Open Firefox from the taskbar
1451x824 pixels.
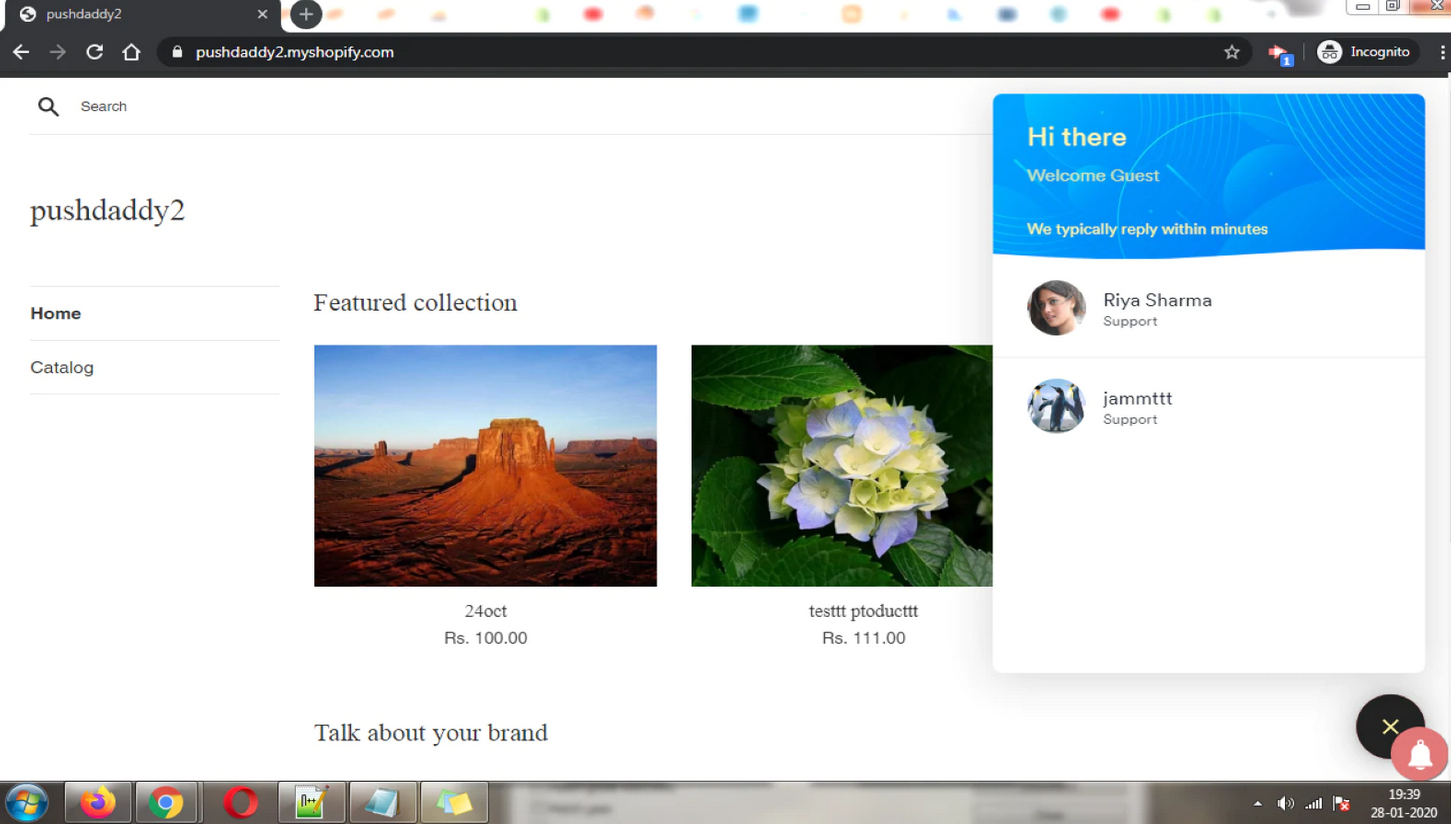tap(98, 802)
